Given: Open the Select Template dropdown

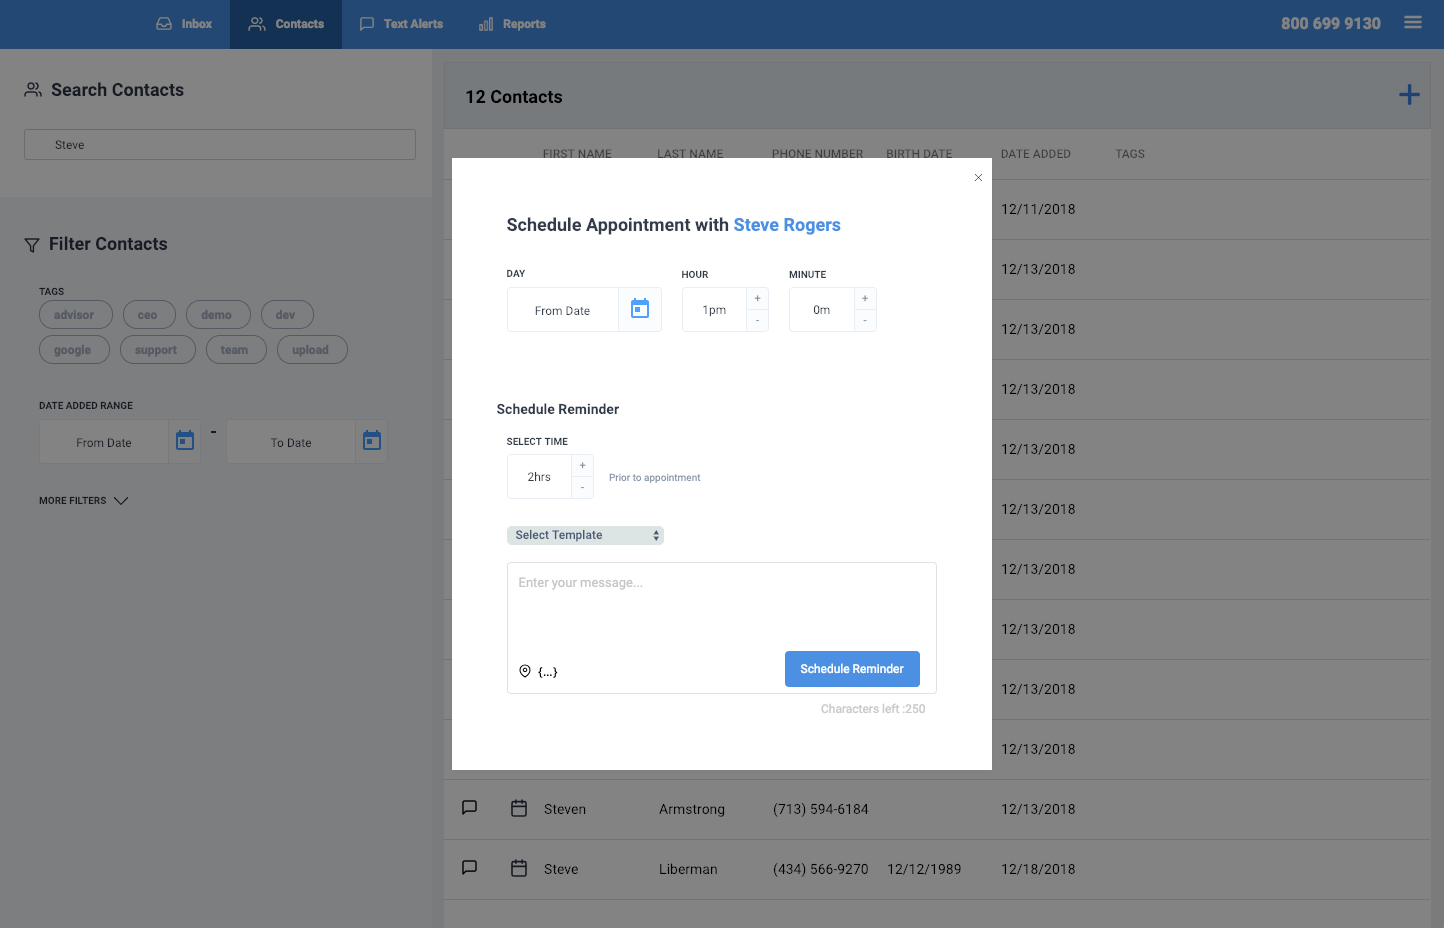Looking at the screenshot, I should tap(585, 535).
